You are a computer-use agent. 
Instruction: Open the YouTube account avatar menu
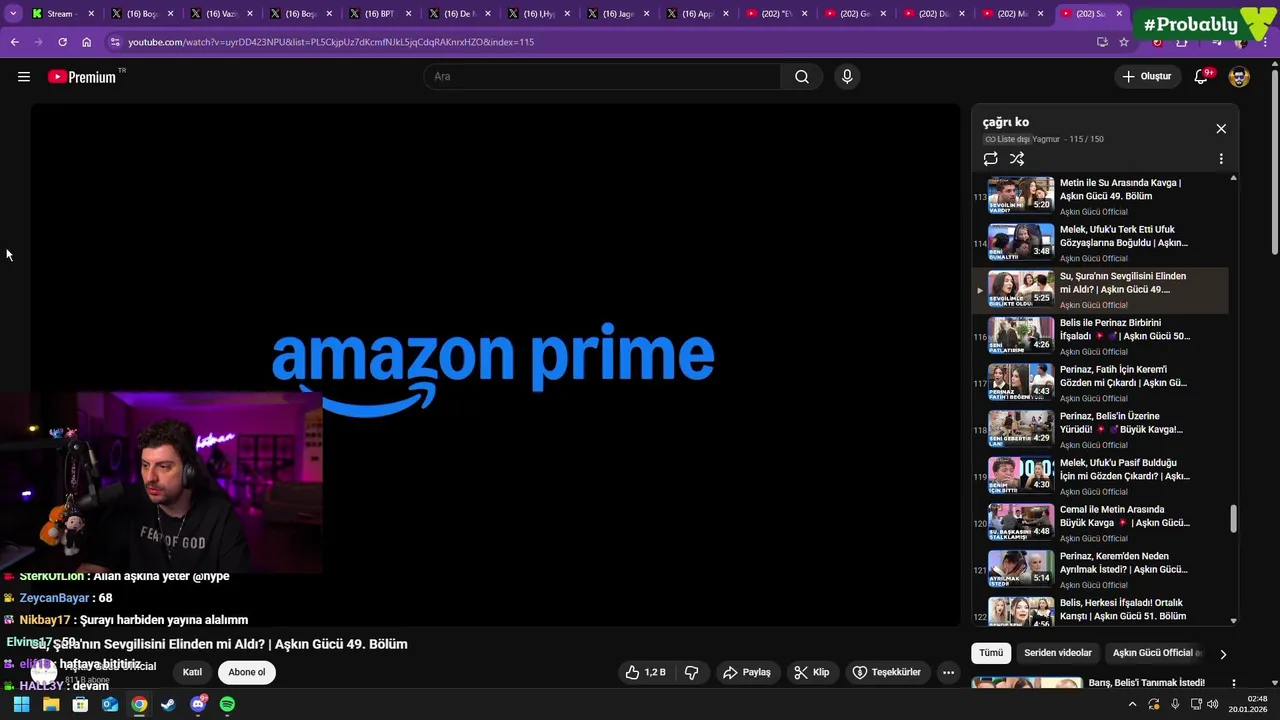(1239, 77)
